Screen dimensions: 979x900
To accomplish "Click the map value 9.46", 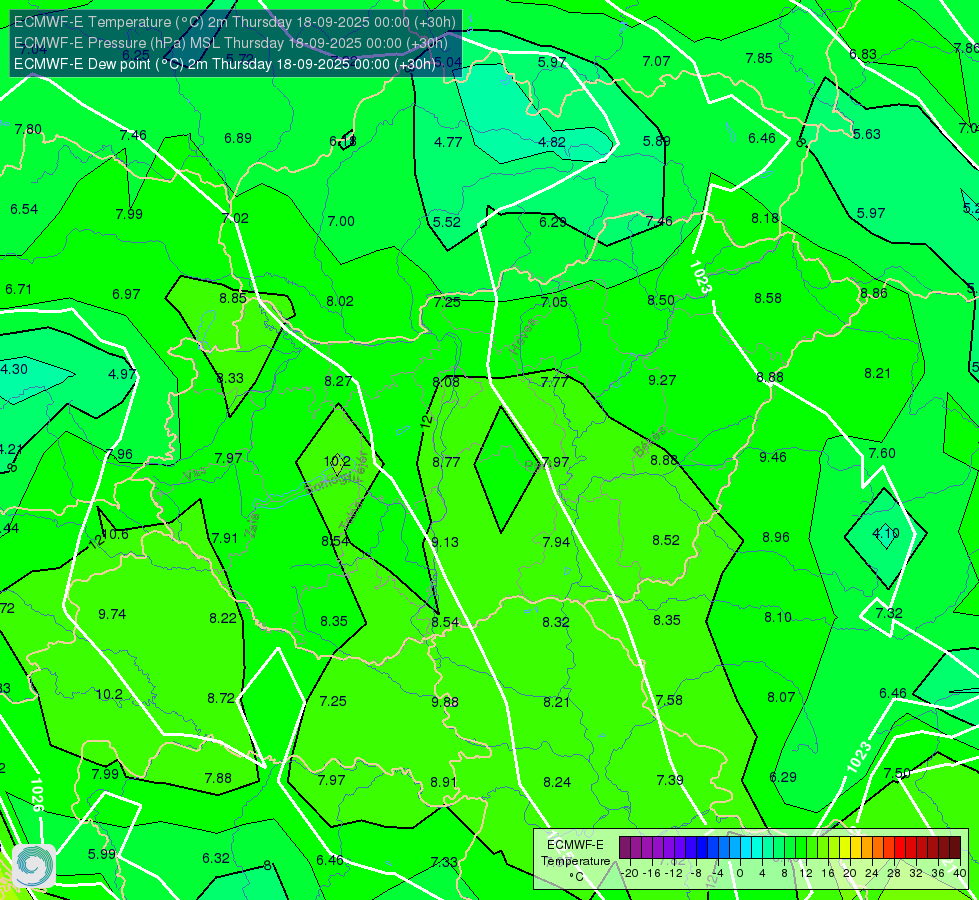I will tap(772, 458).
